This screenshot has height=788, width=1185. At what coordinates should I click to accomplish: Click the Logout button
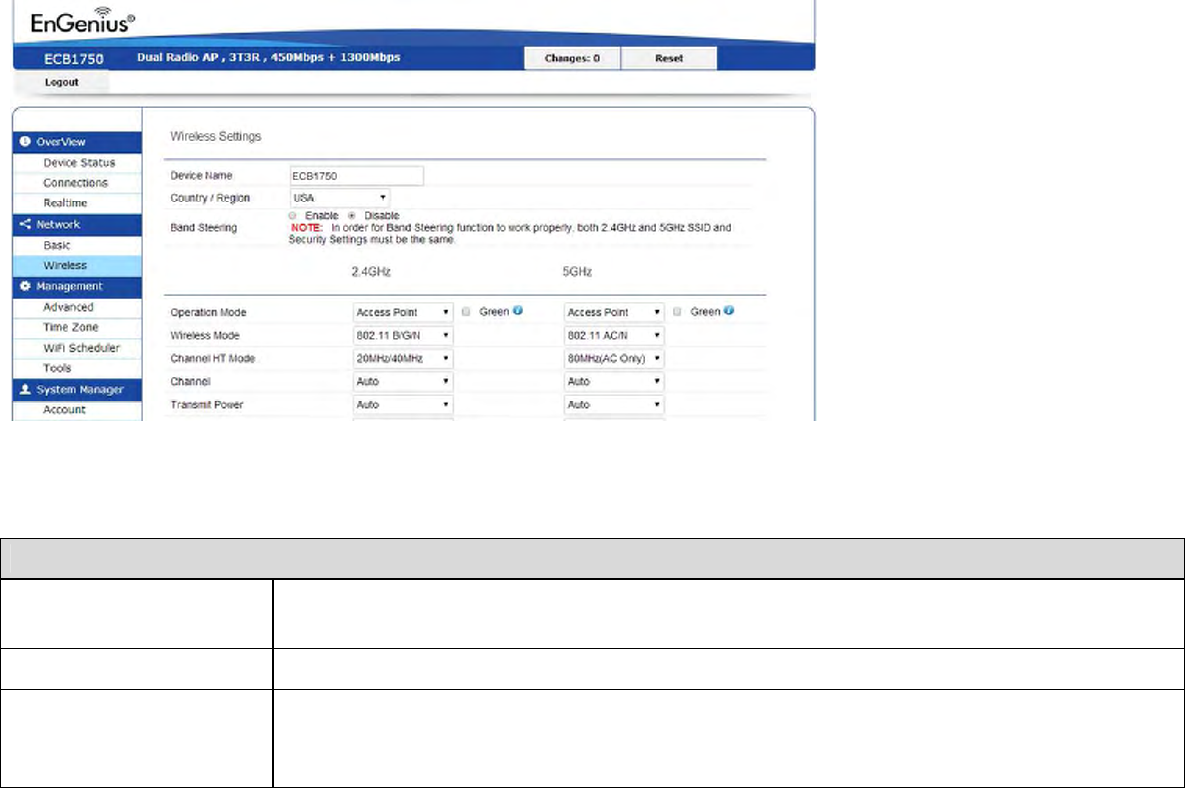tap(61, 82)
